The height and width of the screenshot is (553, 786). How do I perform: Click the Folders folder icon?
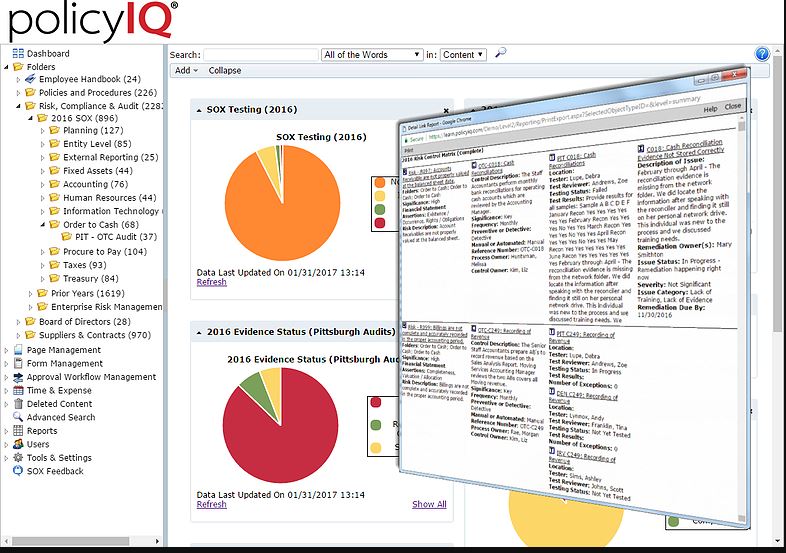click(18, 67)
